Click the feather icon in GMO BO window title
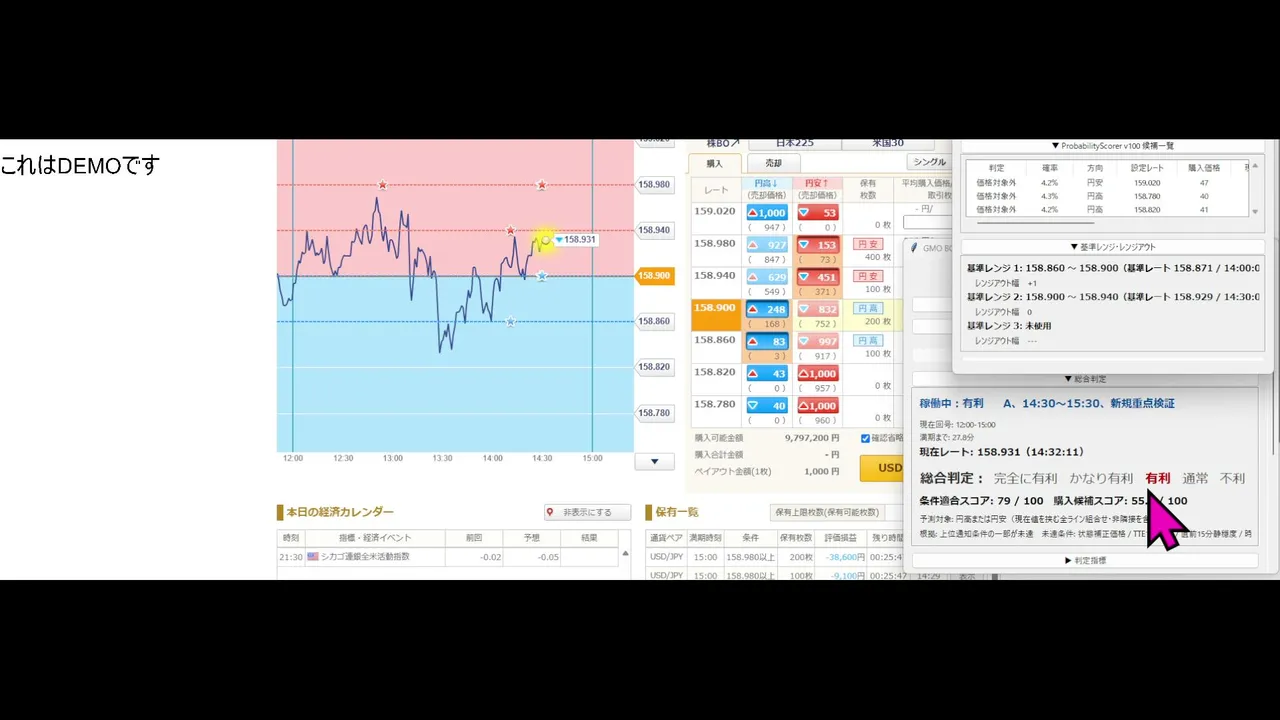1280x720 pixels. (914, 248)
